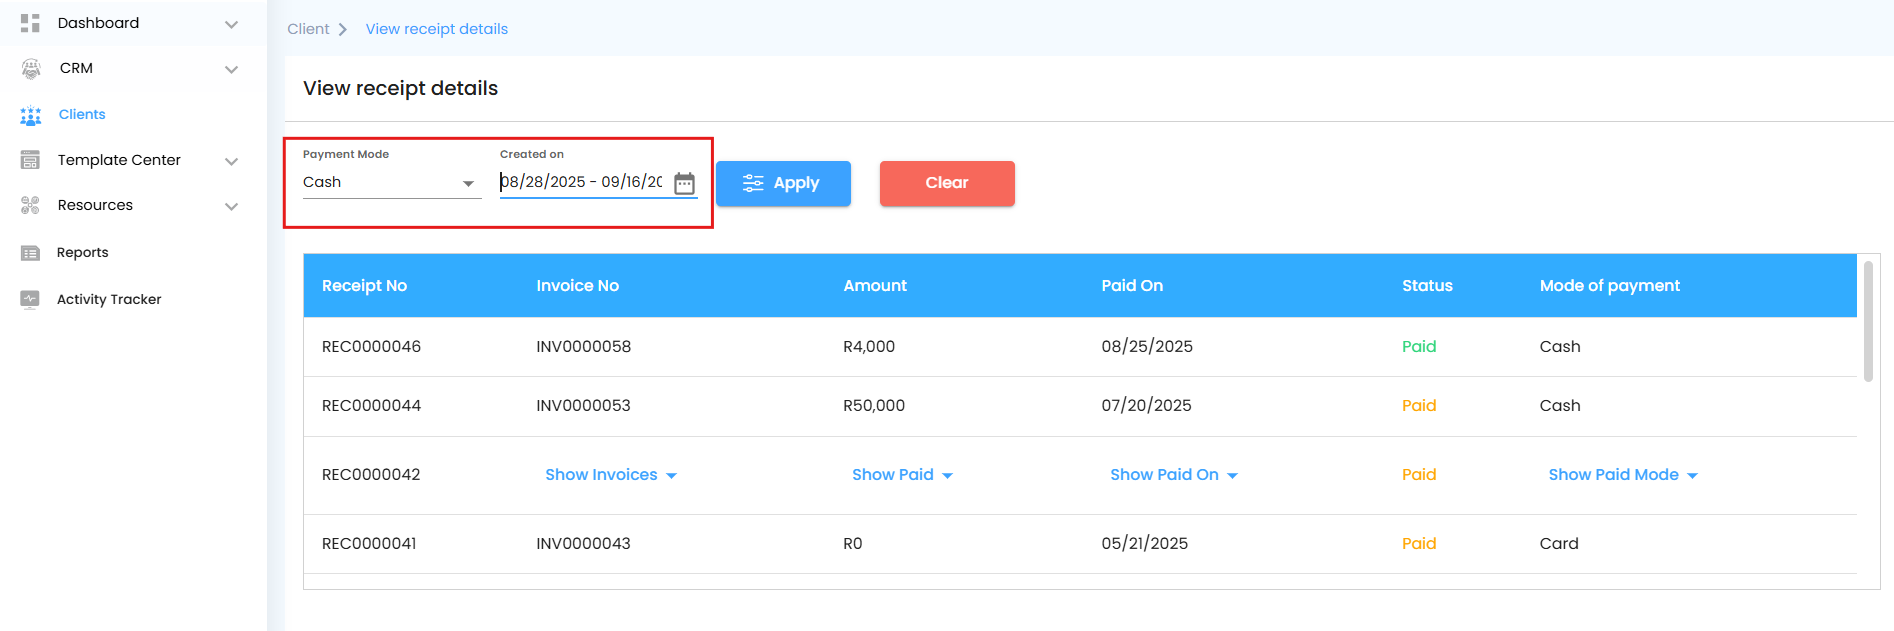This screenshot has height=631, width=1894.
Task: Click the Amount column header
Action: (875, 285)
